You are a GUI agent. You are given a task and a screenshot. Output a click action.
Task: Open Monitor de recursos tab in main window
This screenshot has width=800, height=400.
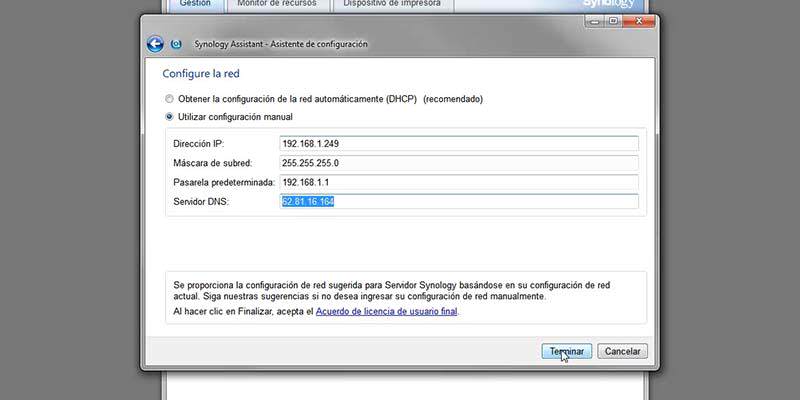pos(277,4)
